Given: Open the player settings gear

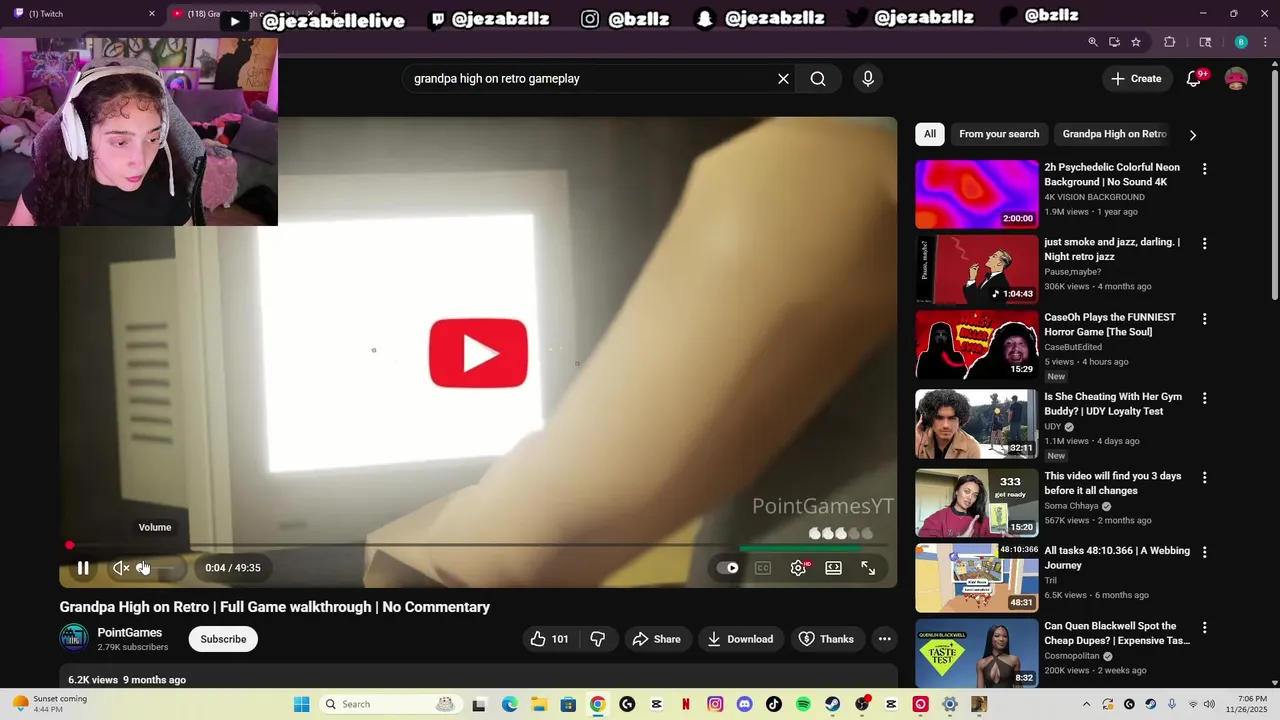Looking at the screenshot, I should coord(798,568).
